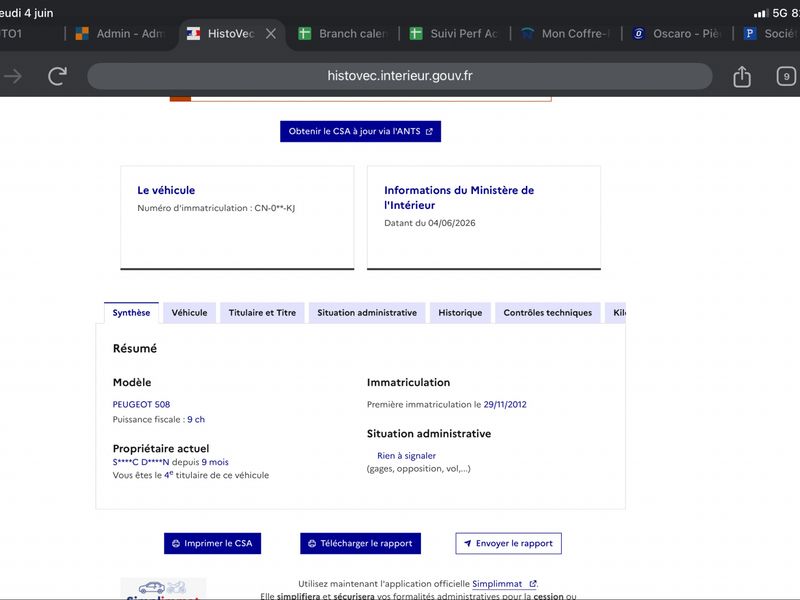Open the Historique tab
800x600 pixels.
460,313
